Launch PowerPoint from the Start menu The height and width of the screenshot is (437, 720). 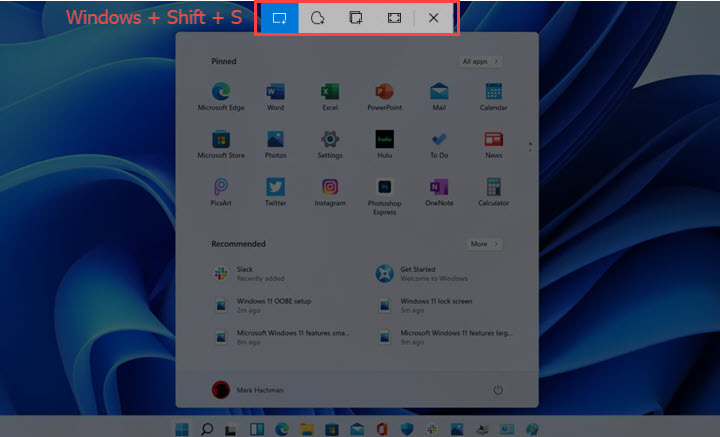(x=385, y=97)
